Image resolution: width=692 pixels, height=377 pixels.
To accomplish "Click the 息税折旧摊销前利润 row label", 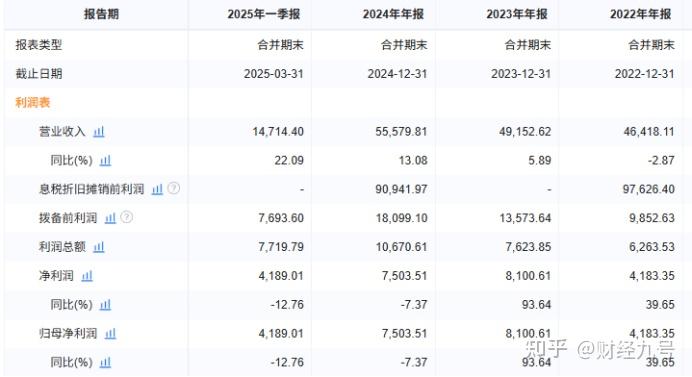I will point(91,189).
